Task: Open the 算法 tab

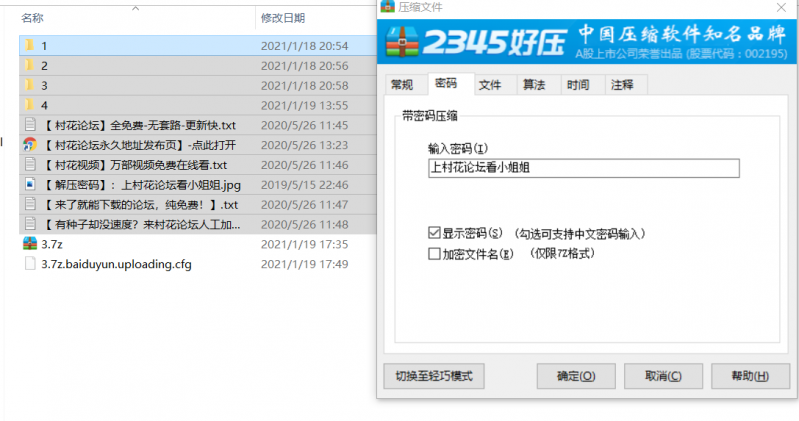Action: click(x=534, y=85)
